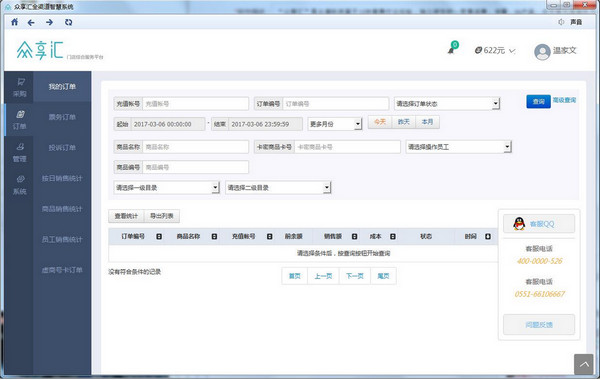Screen dimensions: 600x380
Task: Open the 订单 sidebar section
Action: (x=20, y=120)
